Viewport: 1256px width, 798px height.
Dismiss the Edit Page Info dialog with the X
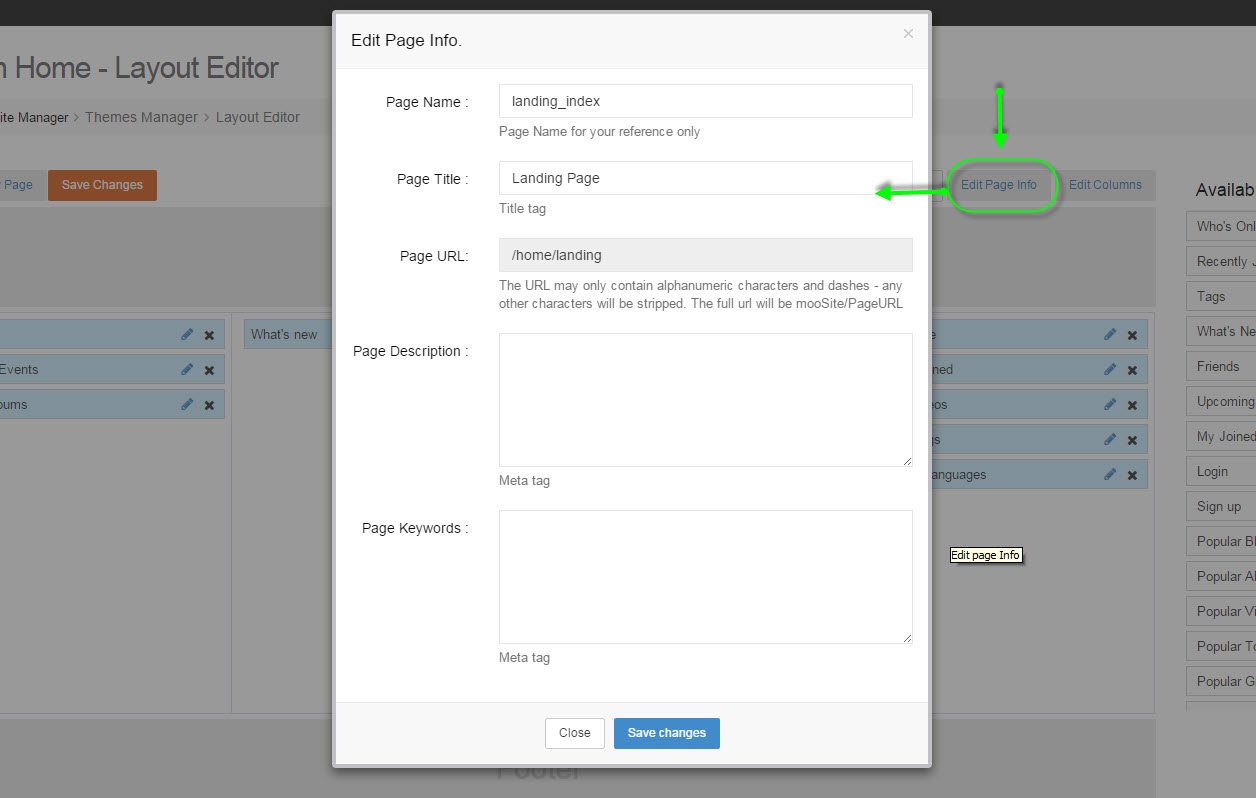[x=908, y=34]
